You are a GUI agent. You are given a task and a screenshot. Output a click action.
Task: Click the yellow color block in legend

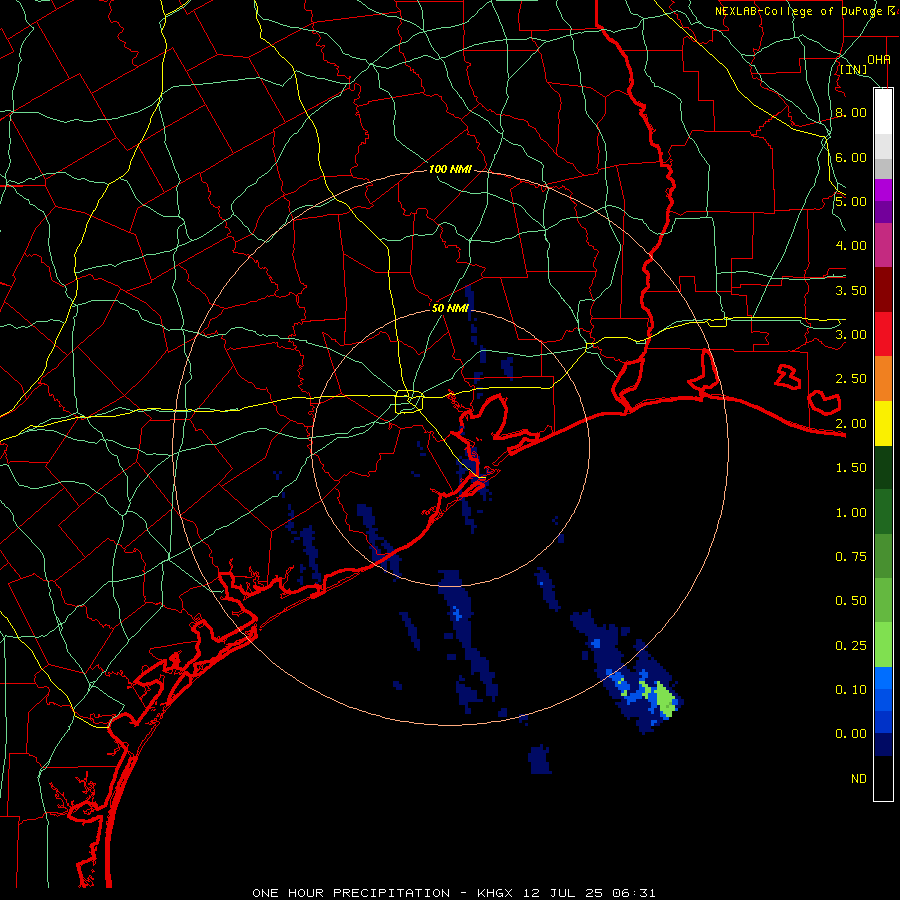click(x=883, y=424)
